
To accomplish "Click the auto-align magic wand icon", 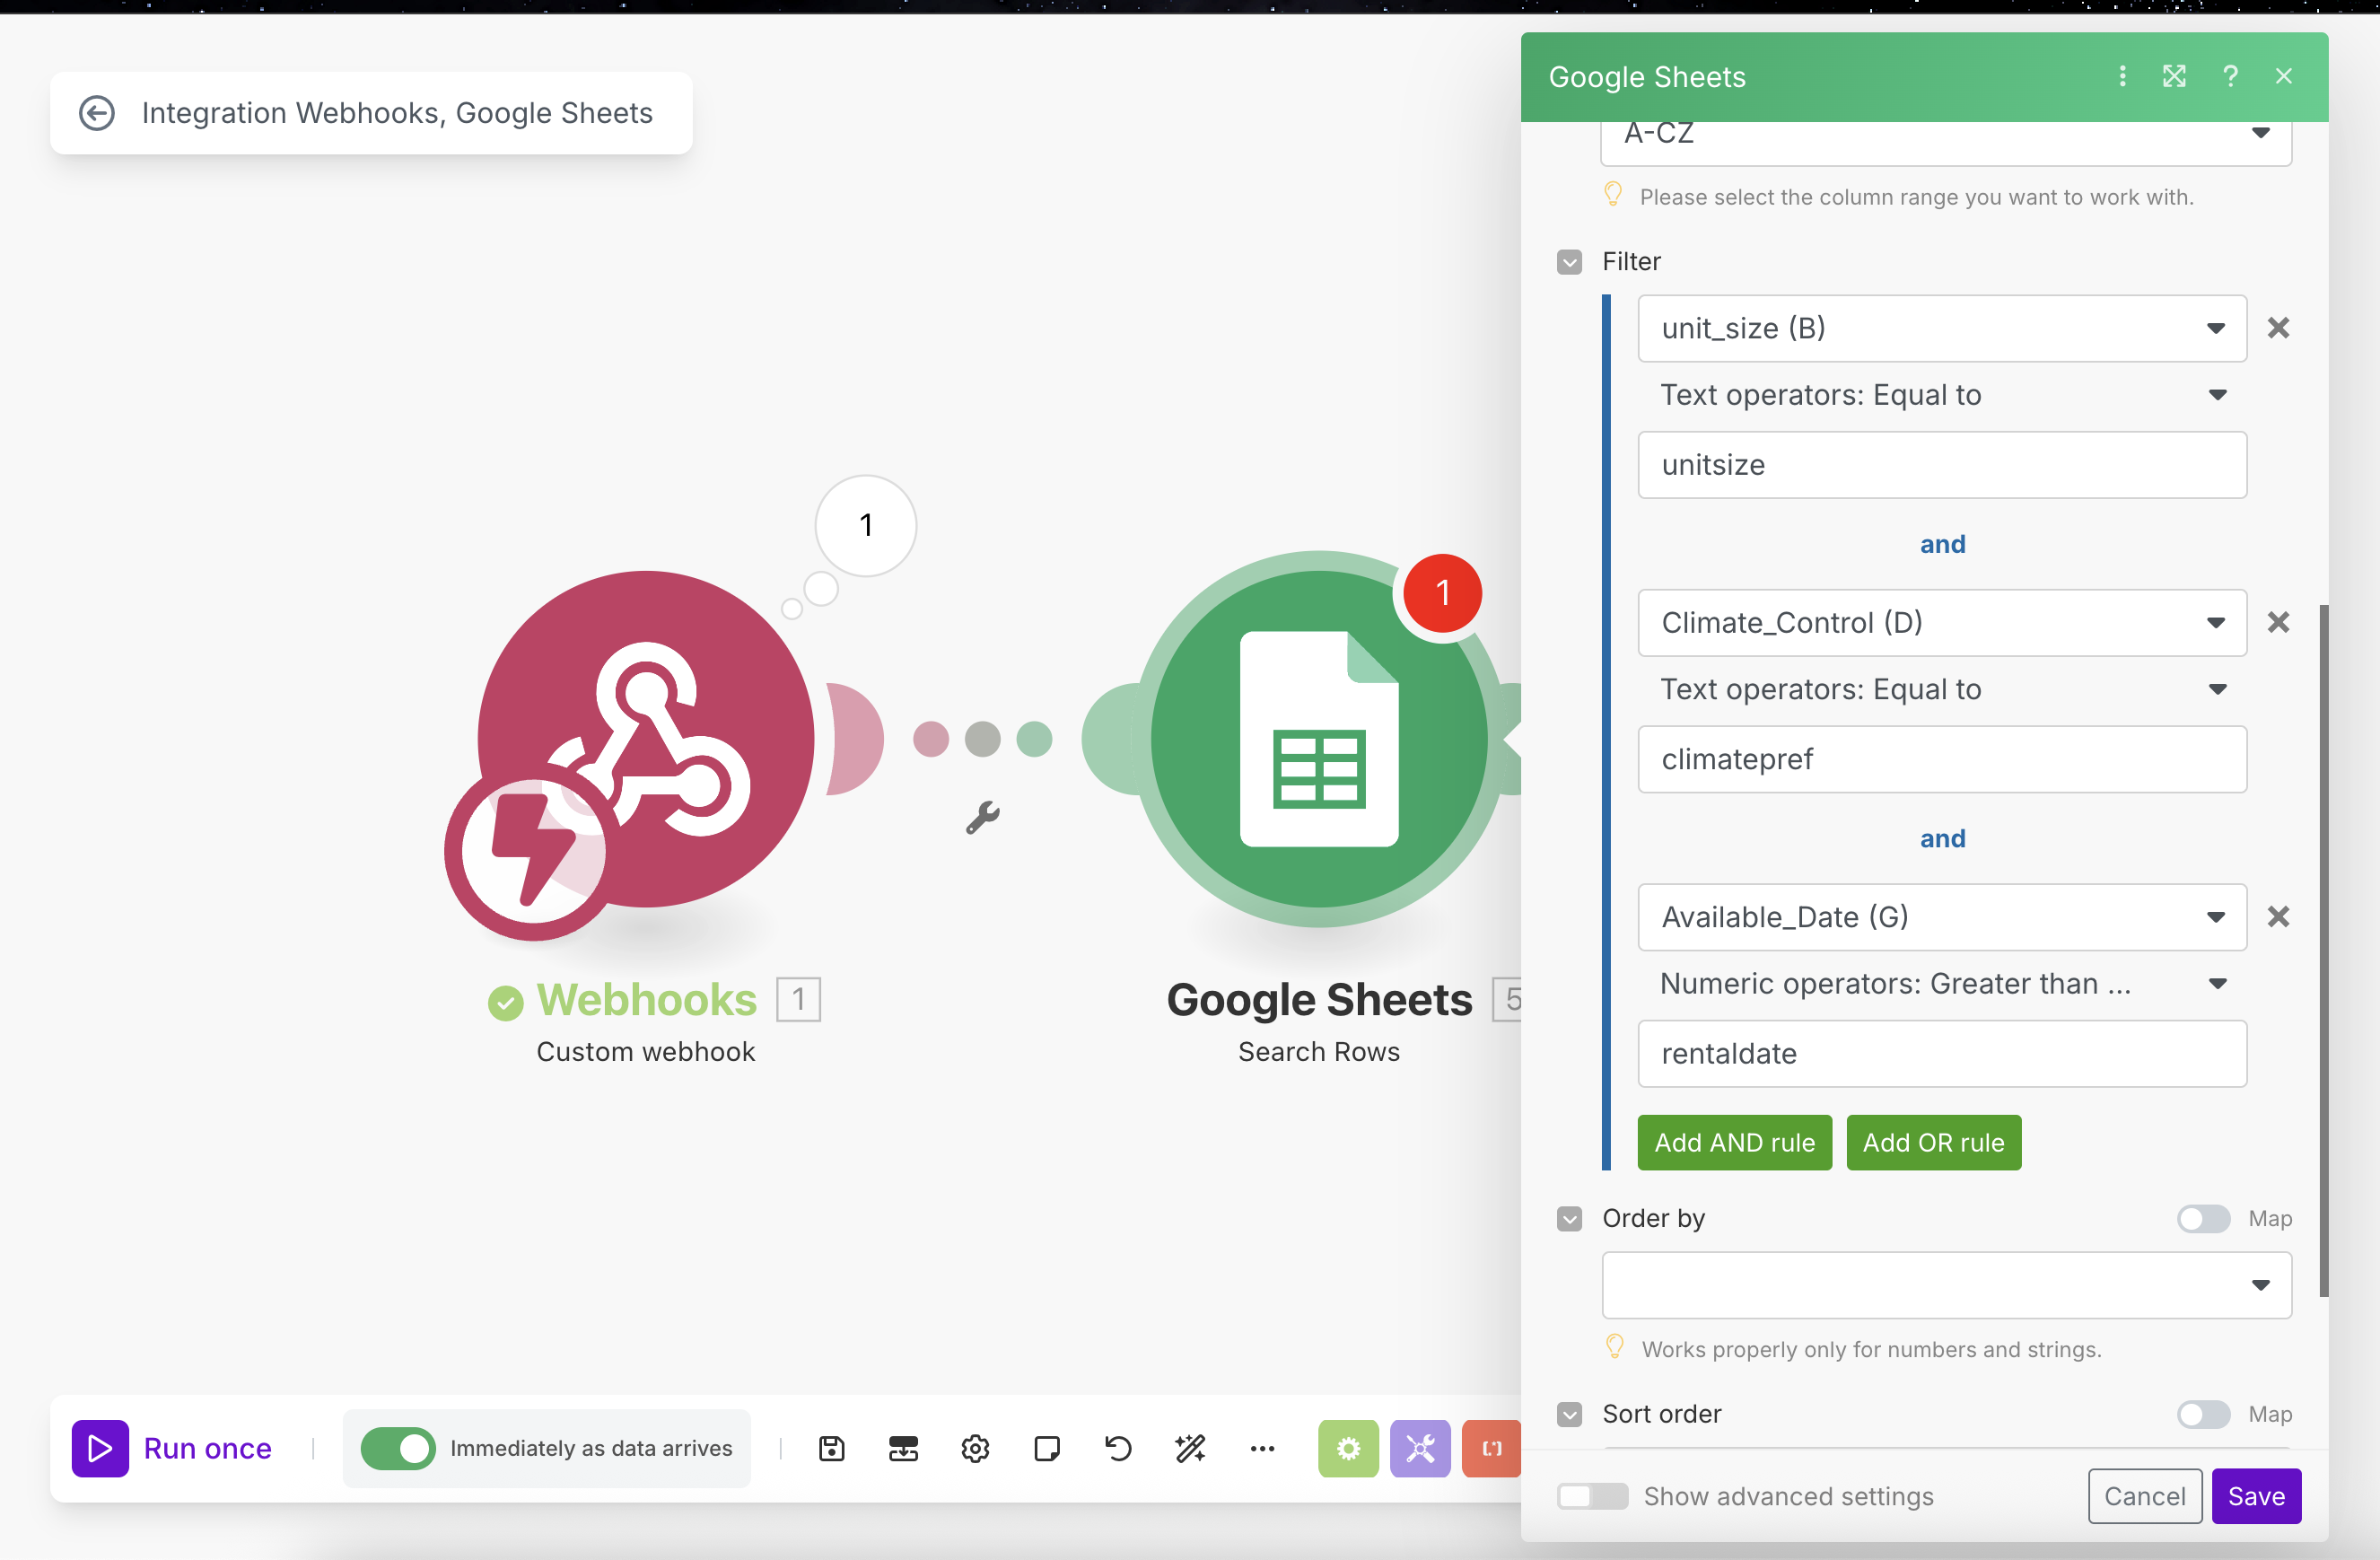I will click(x=1190, y=1448).
